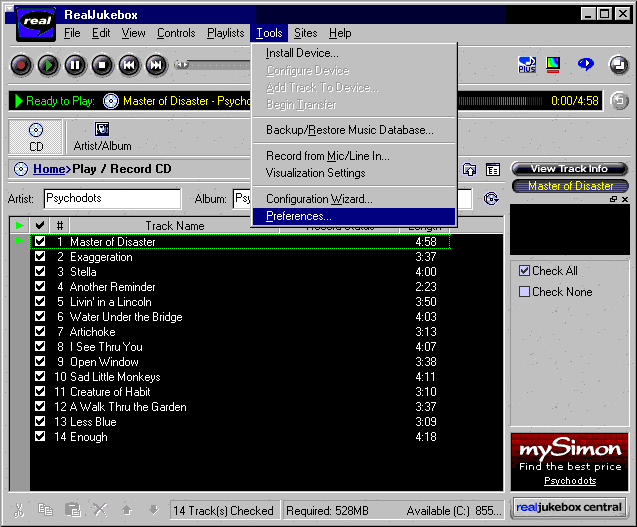Uncheck track 5 Livin' in a Lincoln
The height and width of the screenshot is (527, 637).
point(40,301)
